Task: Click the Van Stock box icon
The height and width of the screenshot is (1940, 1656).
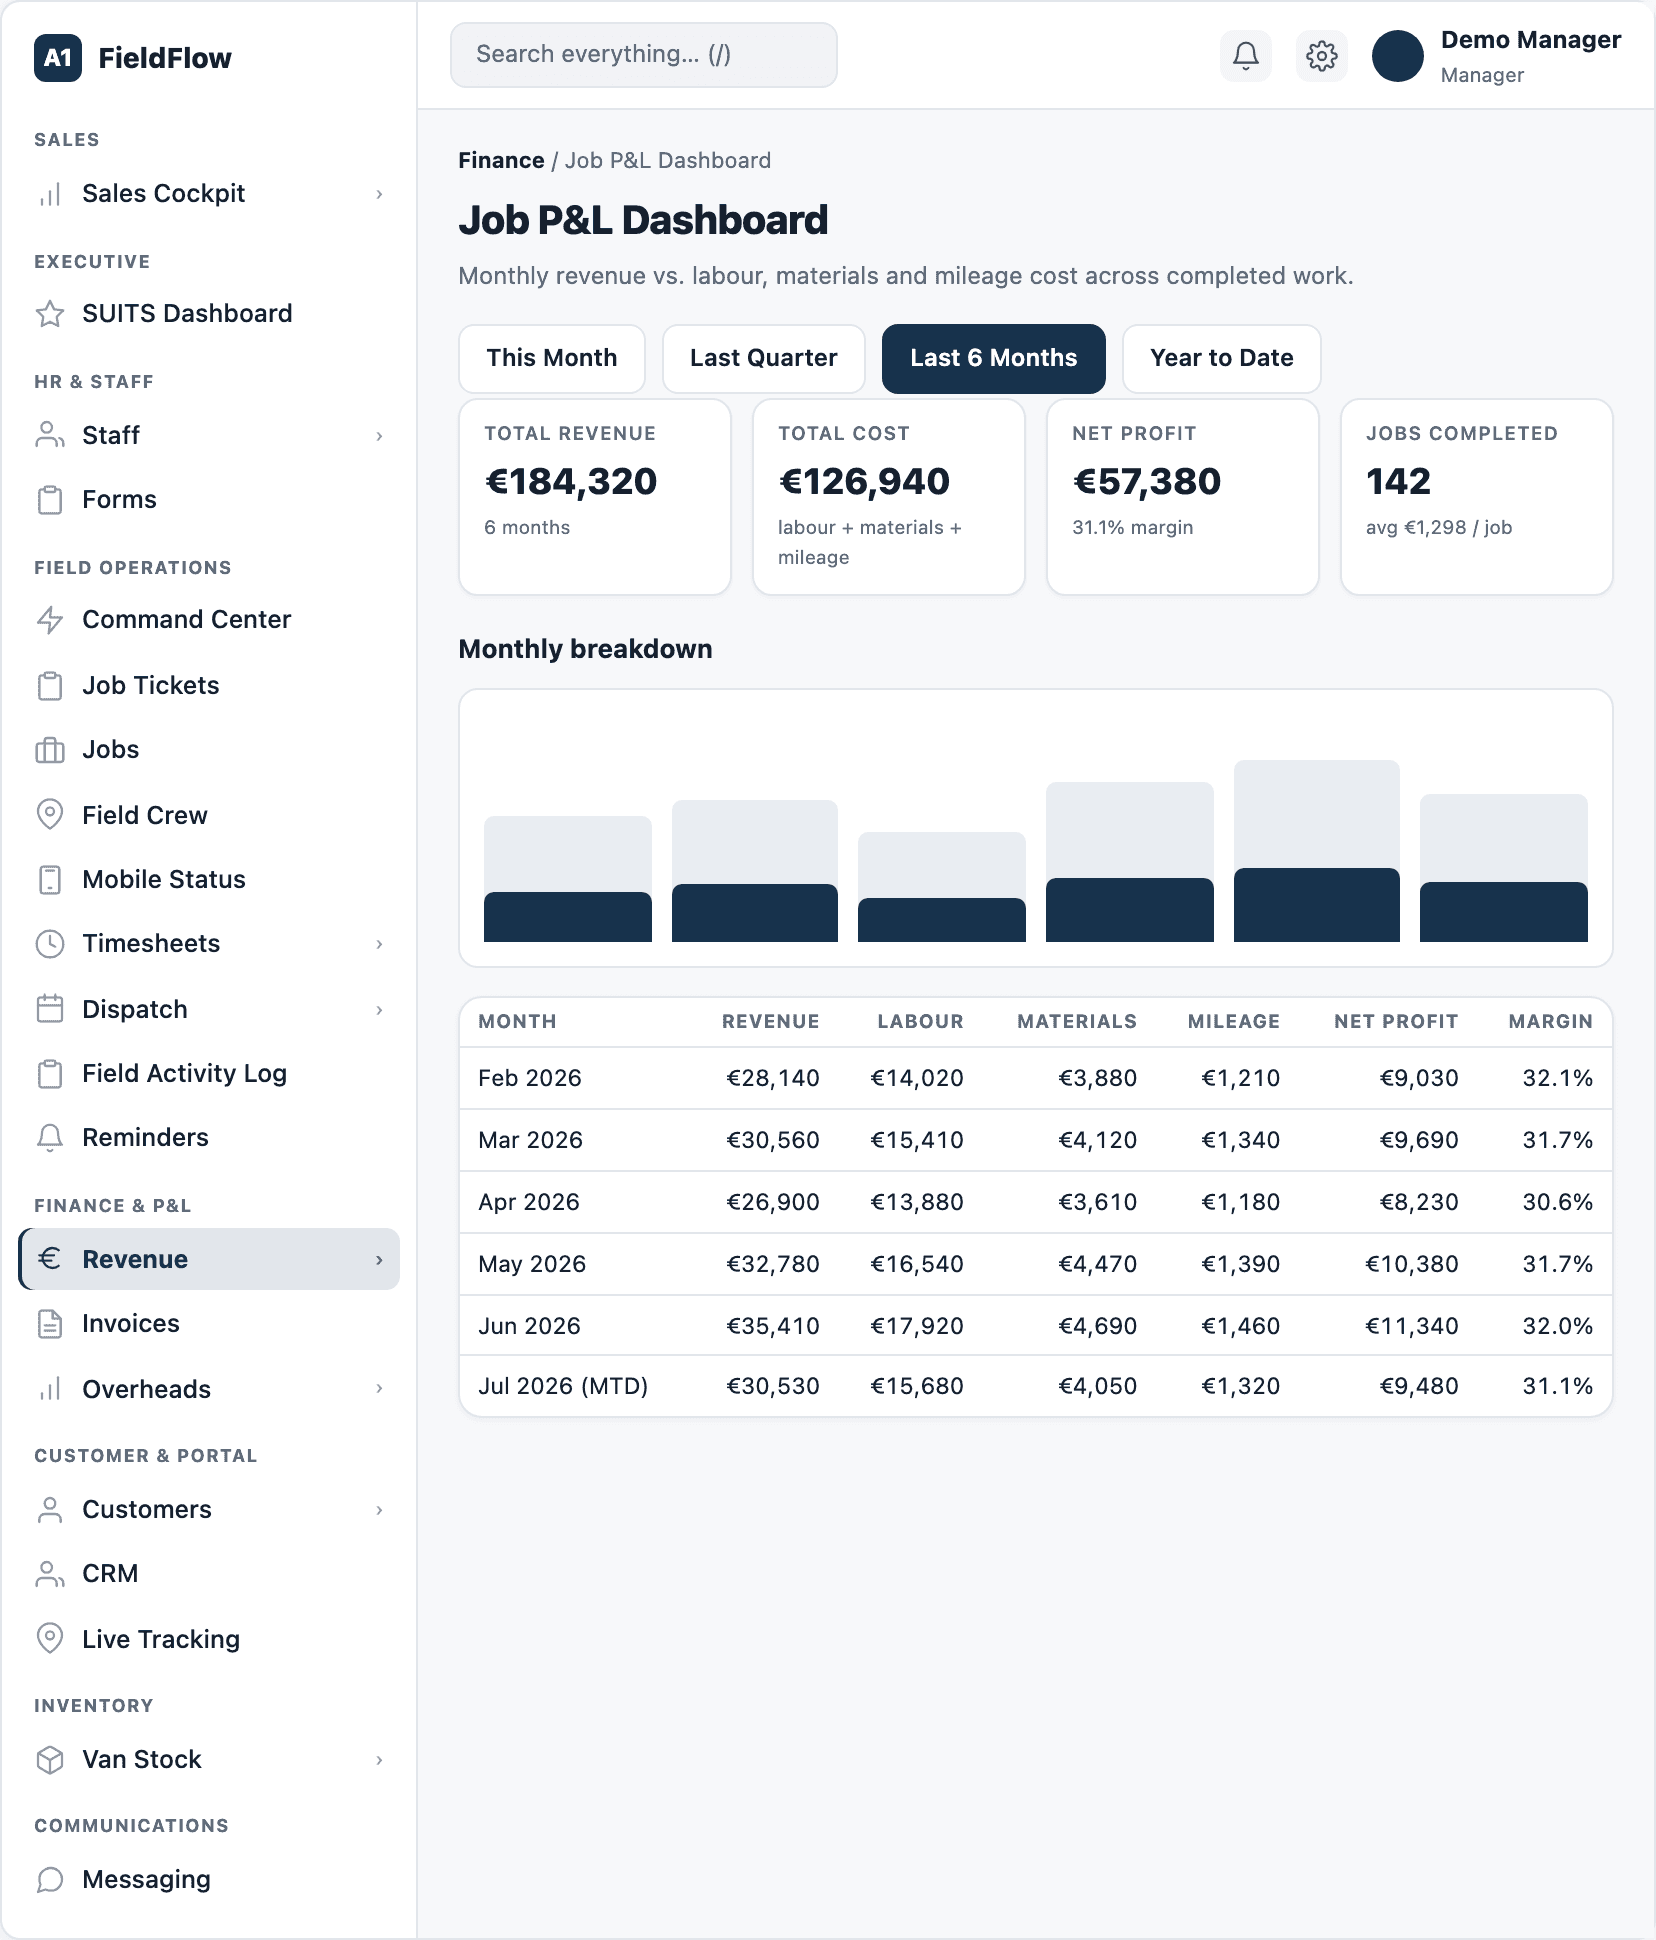Action: (50, 1760)
